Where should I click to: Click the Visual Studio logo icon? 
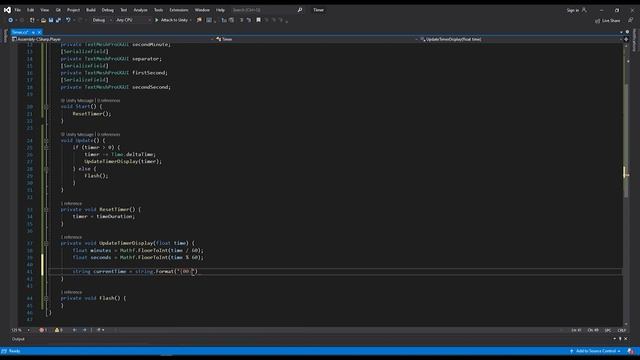pos(7,10)
